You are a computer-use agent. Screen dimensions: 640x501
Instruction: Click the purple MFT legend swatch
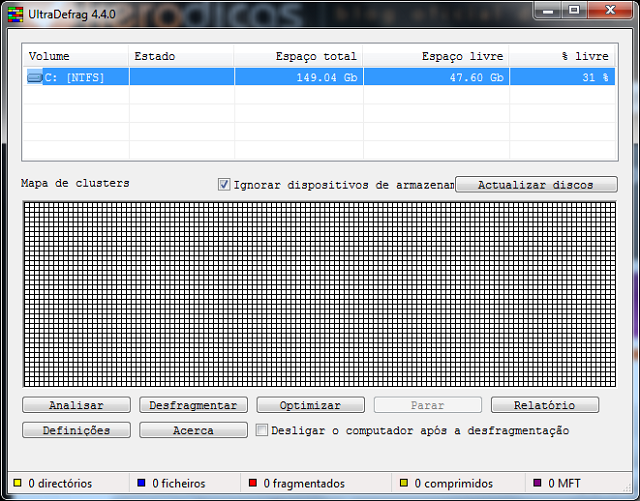pyautogui.click(x=538, y=483)
